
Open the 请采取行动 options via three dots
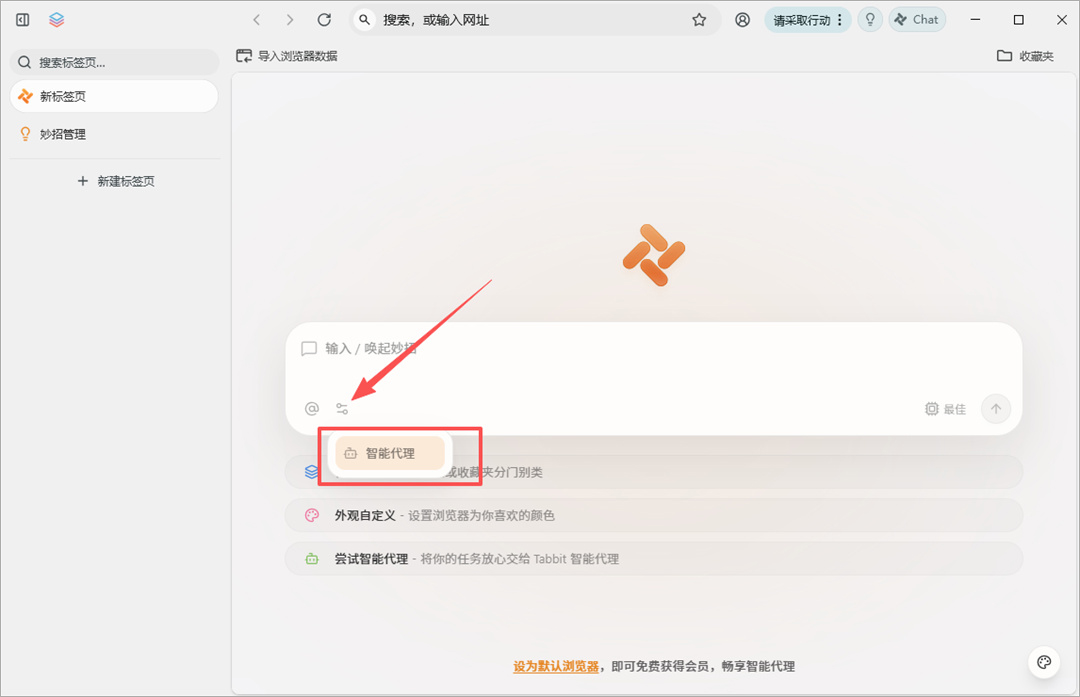point(841,19)
